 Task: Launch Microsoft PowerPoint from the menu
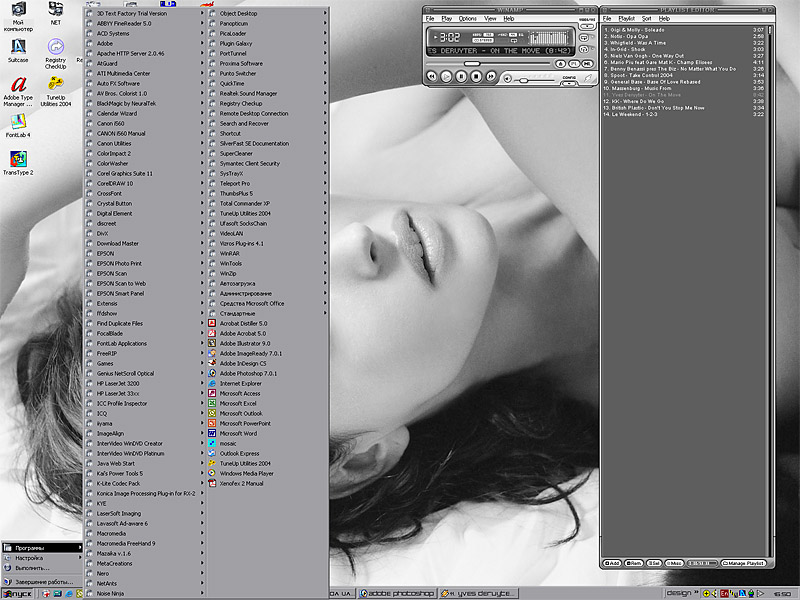click(x=267, y=423)
